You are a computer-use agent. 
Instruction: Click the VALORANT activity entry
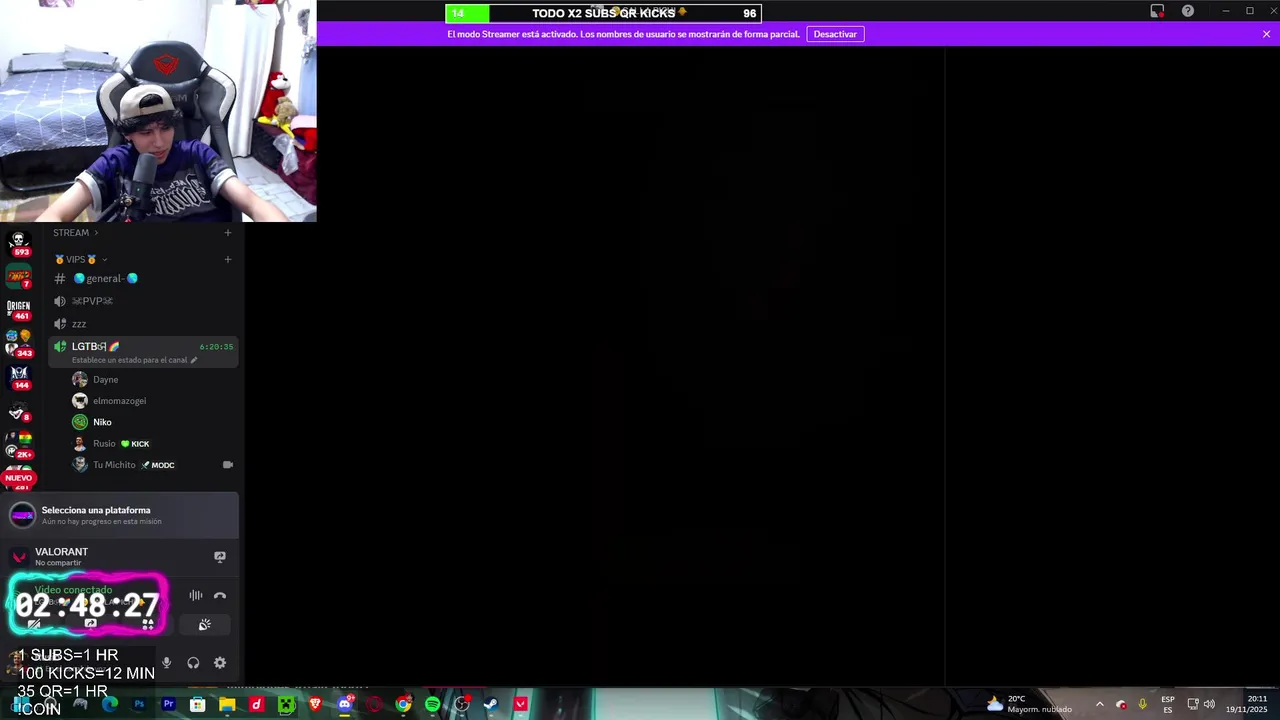pyautogui.click(x=61, y=557)
